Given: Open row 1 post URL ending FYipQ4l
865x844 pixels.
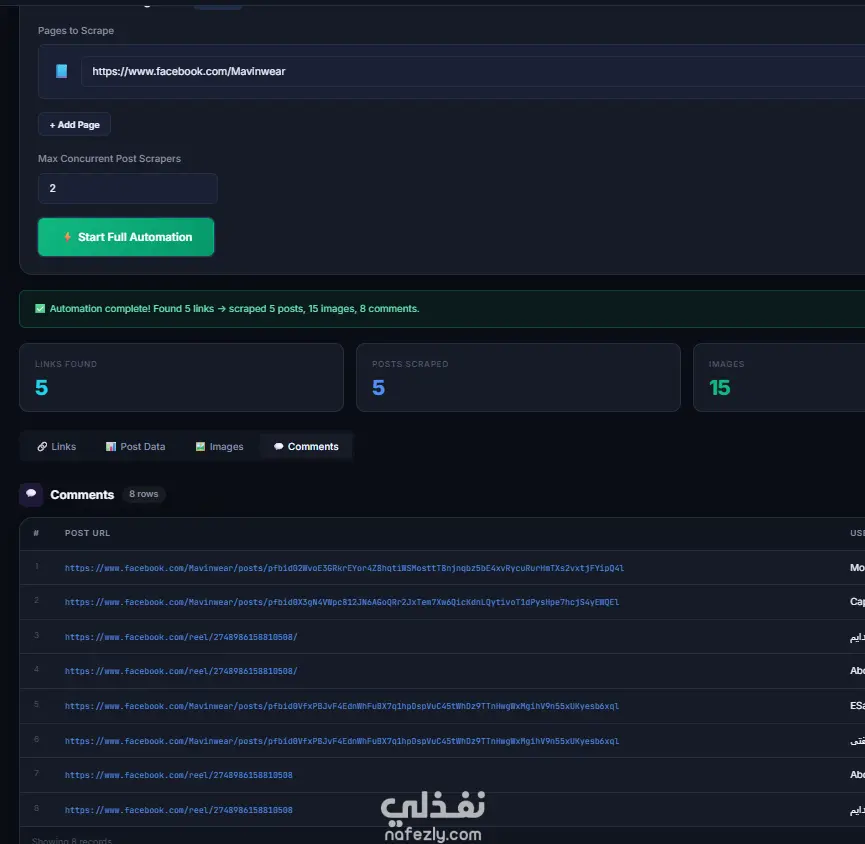Looking at the screenshot, I should [x=344, y=568].
